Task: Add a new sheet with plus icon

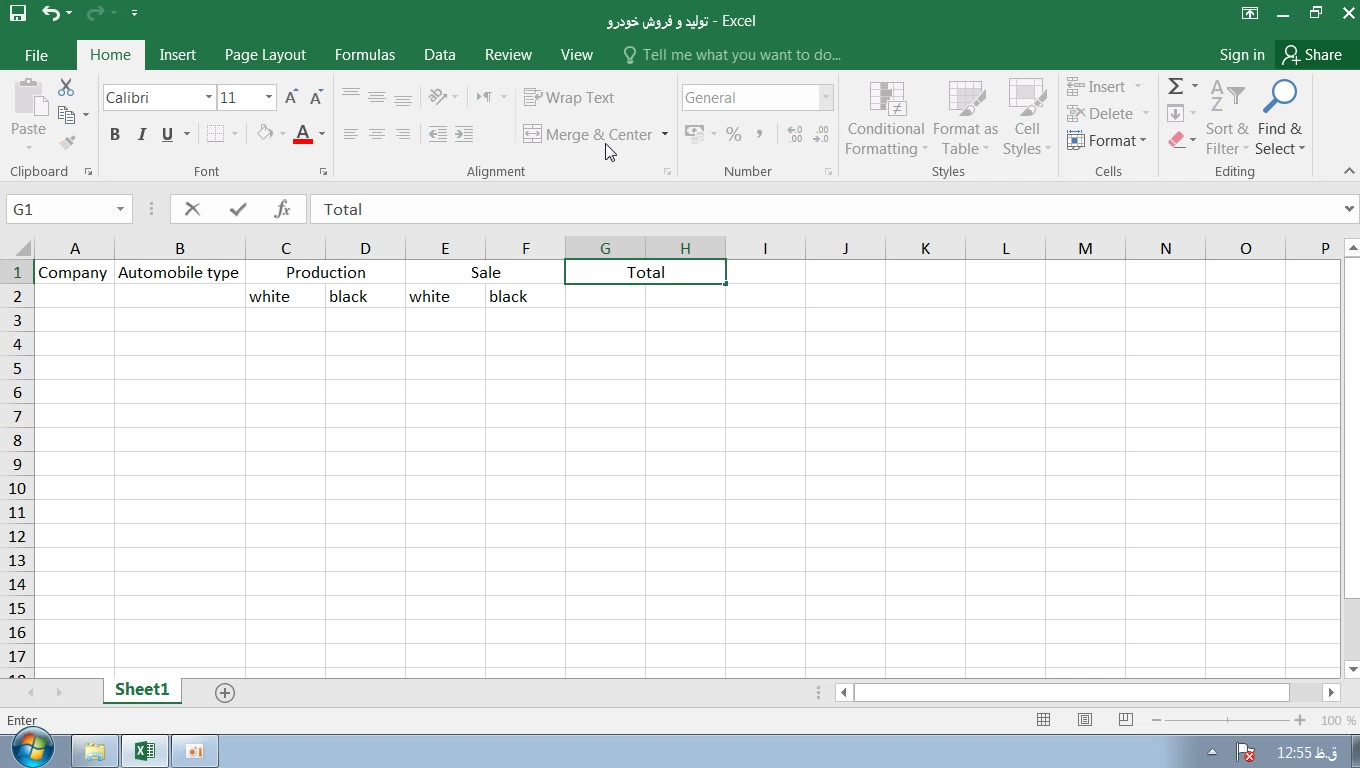Action: (225, 692)
